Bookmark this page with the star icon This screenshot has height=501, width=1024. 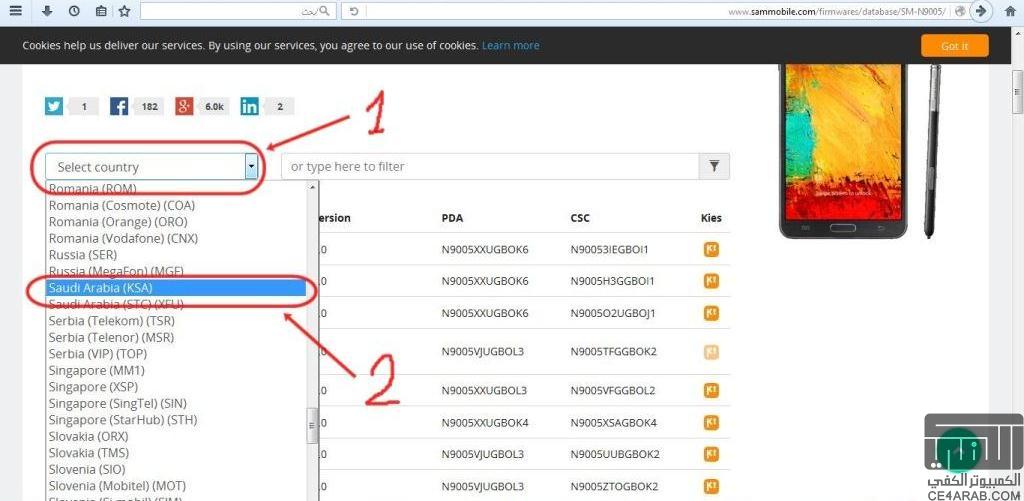(125, 11)
